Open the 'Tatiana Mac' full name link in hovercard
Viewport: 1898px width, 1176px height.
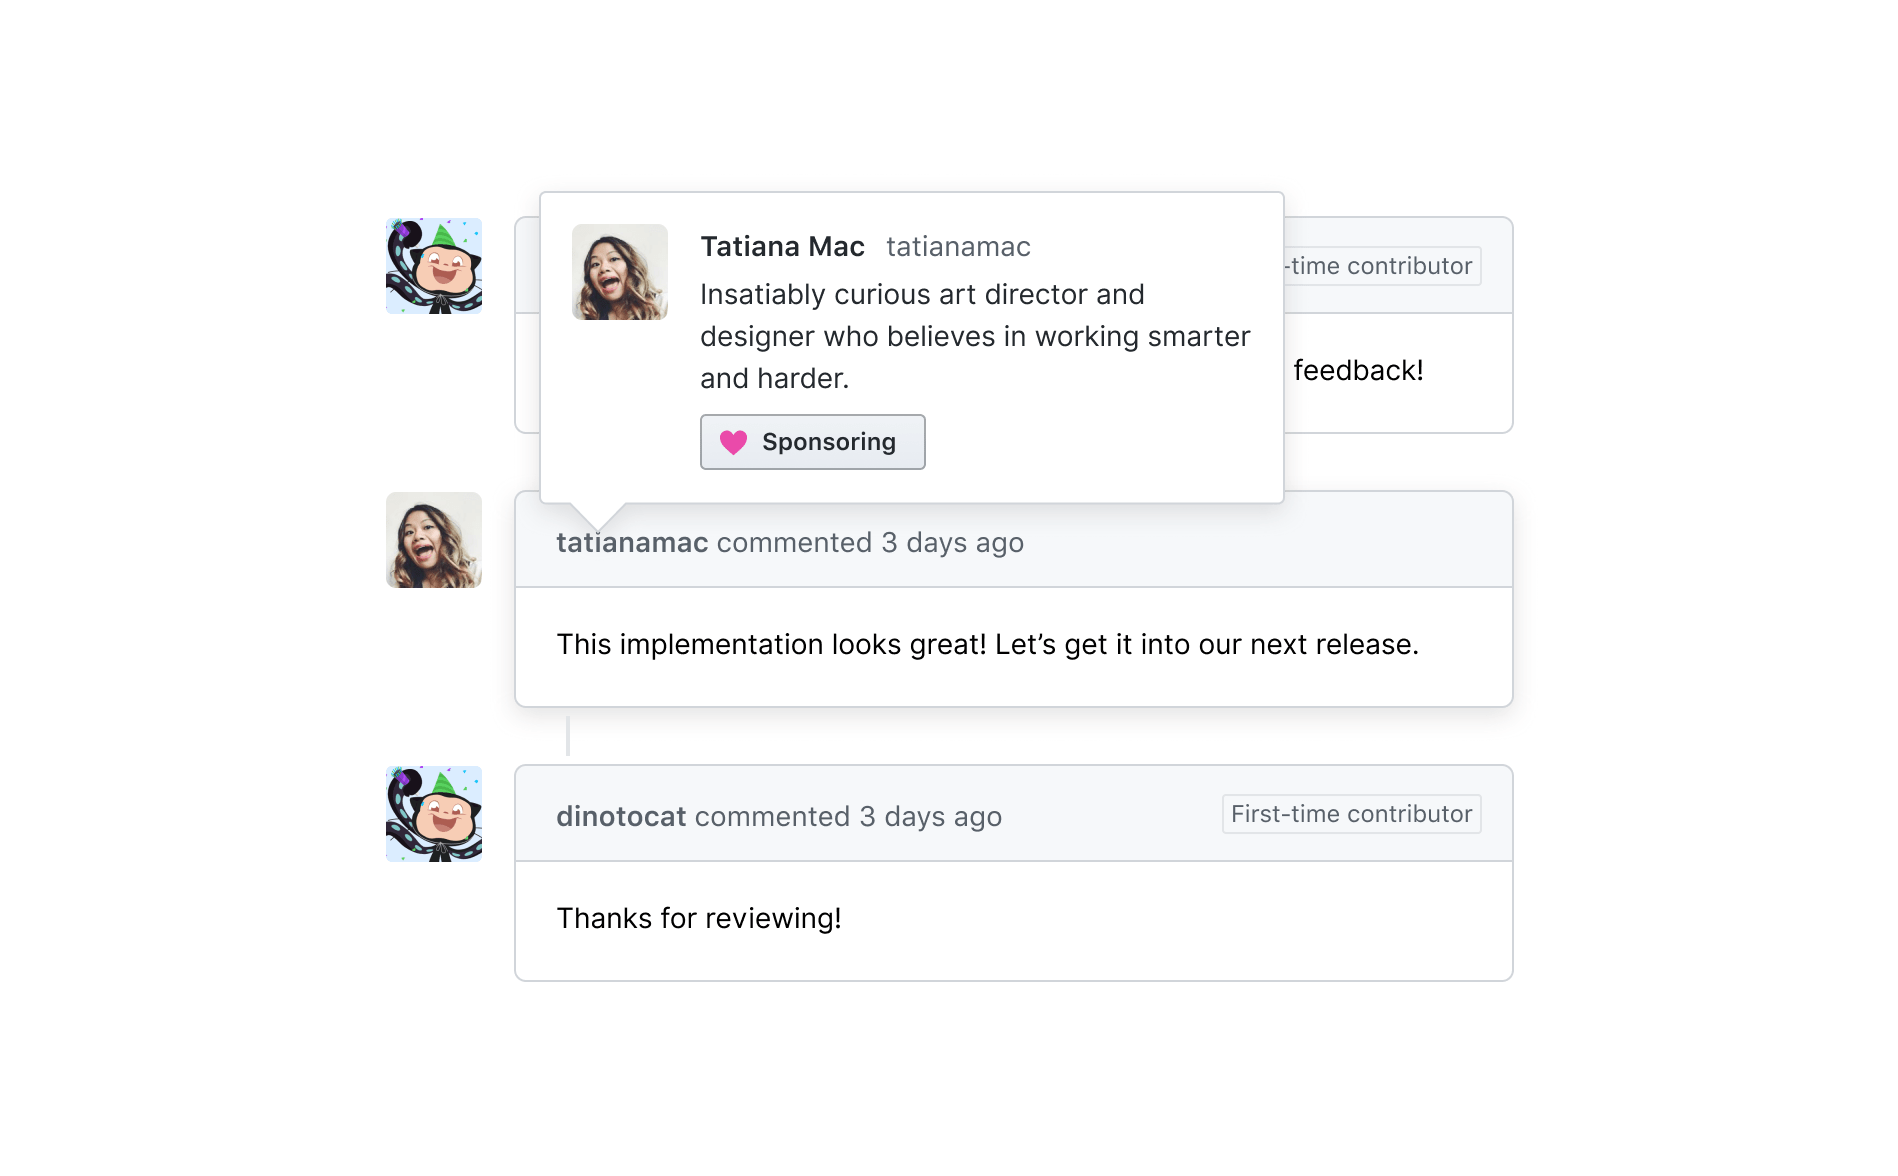pos(782,247)
